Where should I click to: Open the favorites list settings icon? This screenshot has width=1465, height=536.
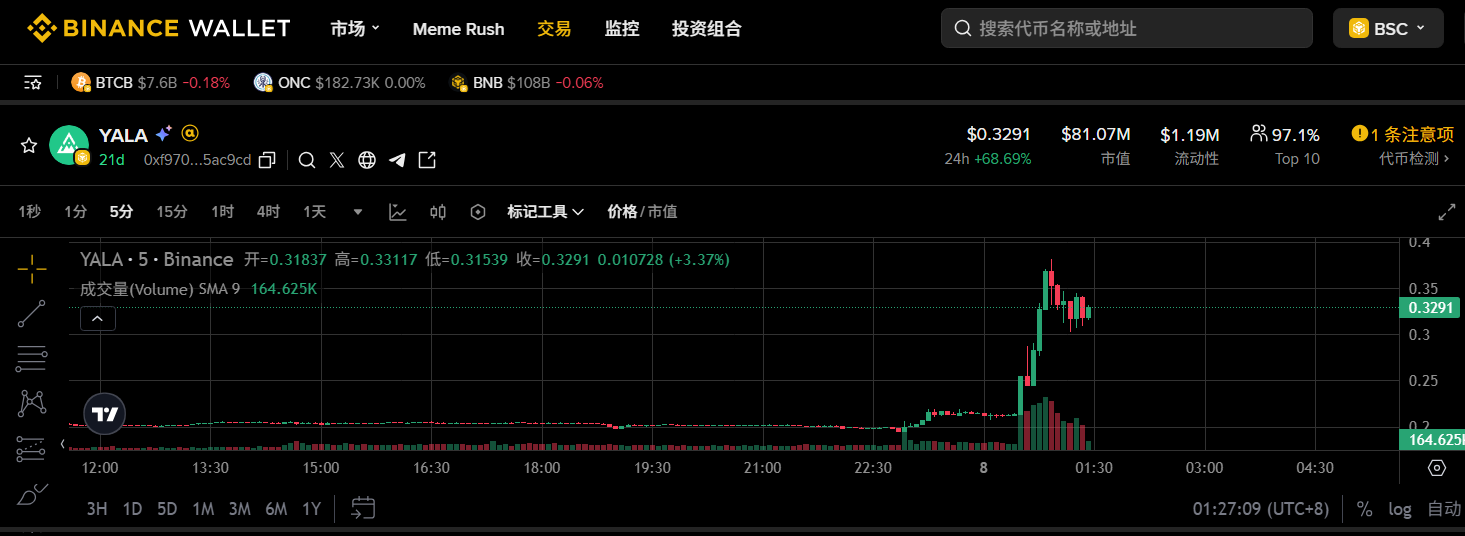[x=33, y=83]
